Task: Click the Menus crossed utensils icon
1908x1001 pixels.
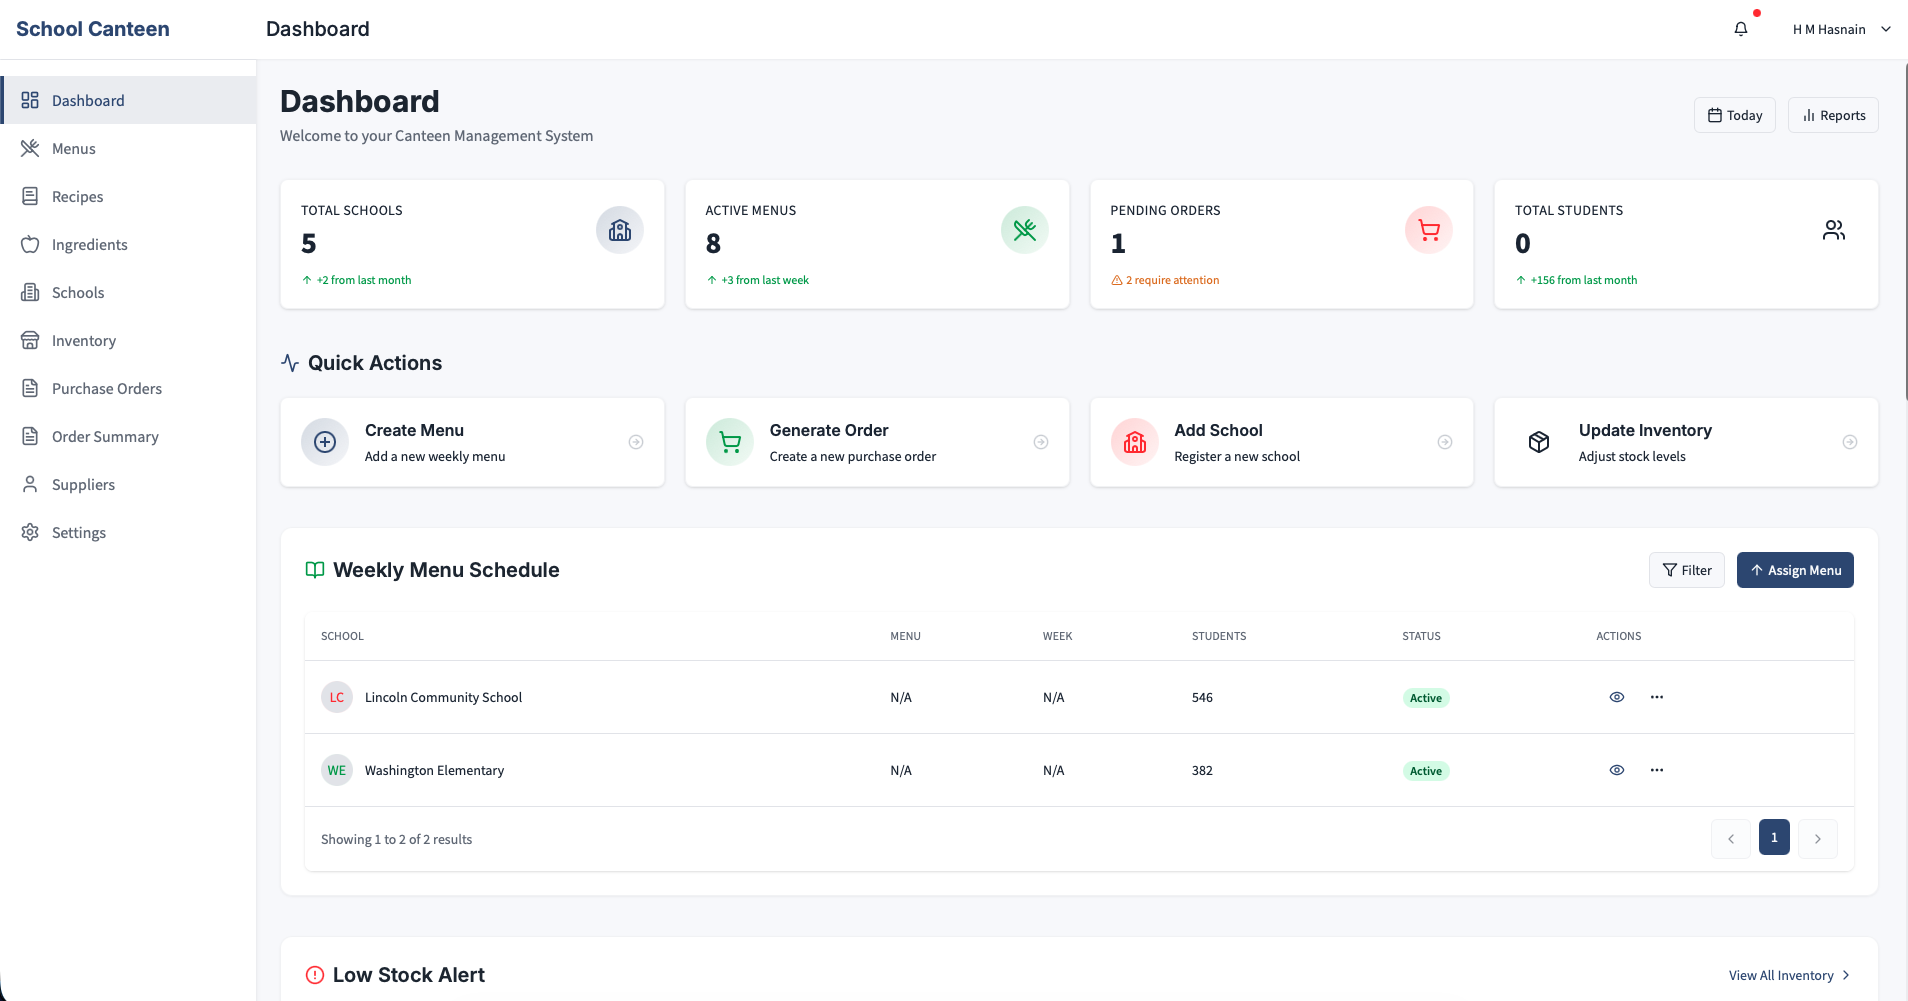Action: [30, 148]
